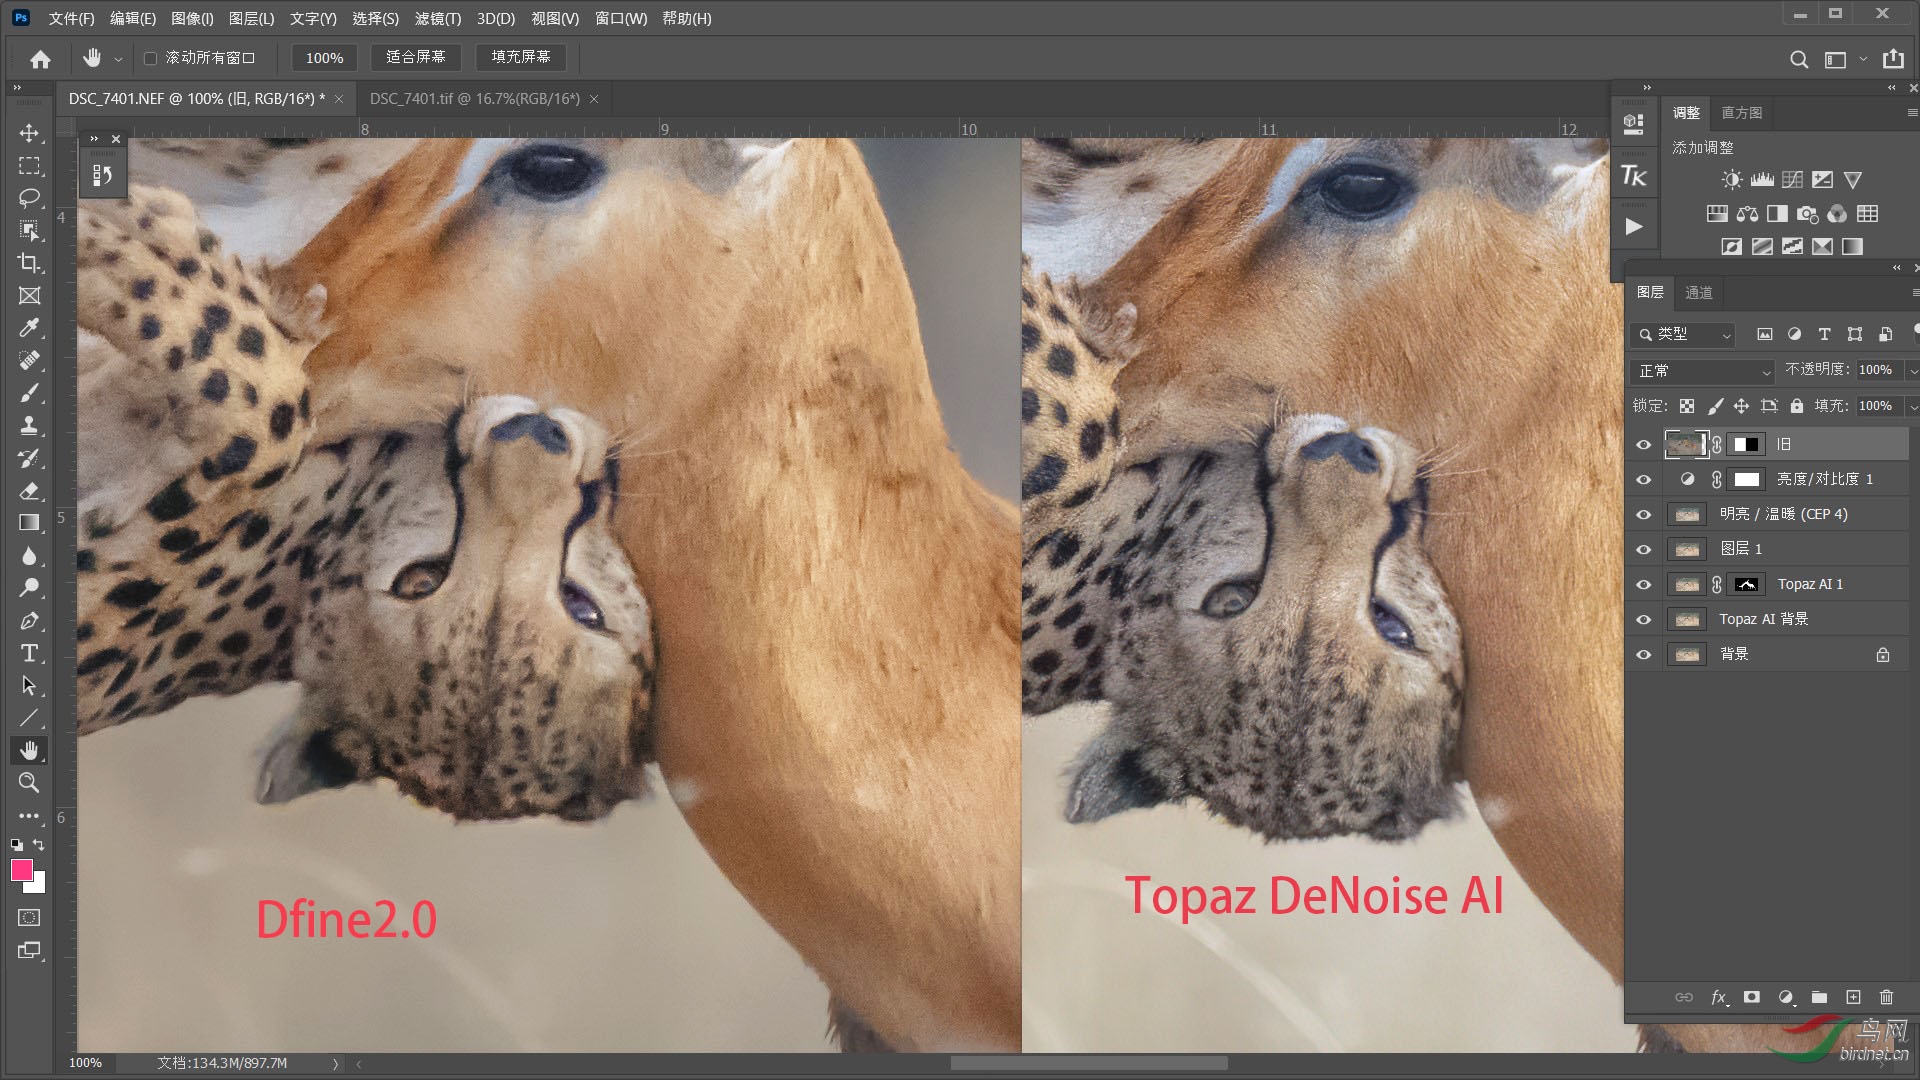This screenshot has width=1920, height=1080.
Task: Open the layer filter 类型 dropdown
Action: point(1682,334)
